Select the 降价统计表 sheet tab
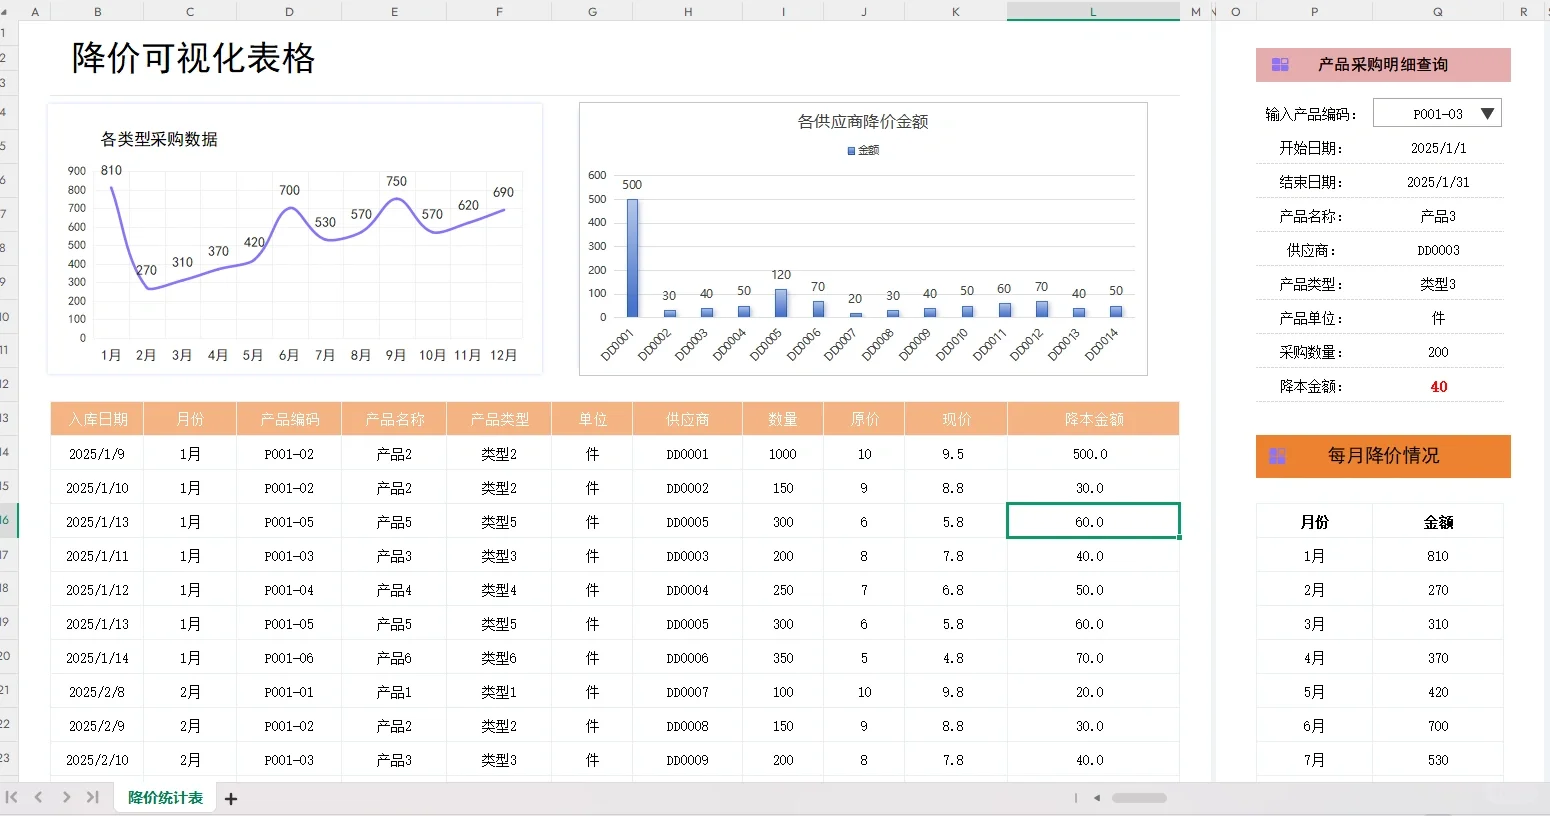Image resolution: width=1550 pixels, height=816 pixels. (163, 797)
